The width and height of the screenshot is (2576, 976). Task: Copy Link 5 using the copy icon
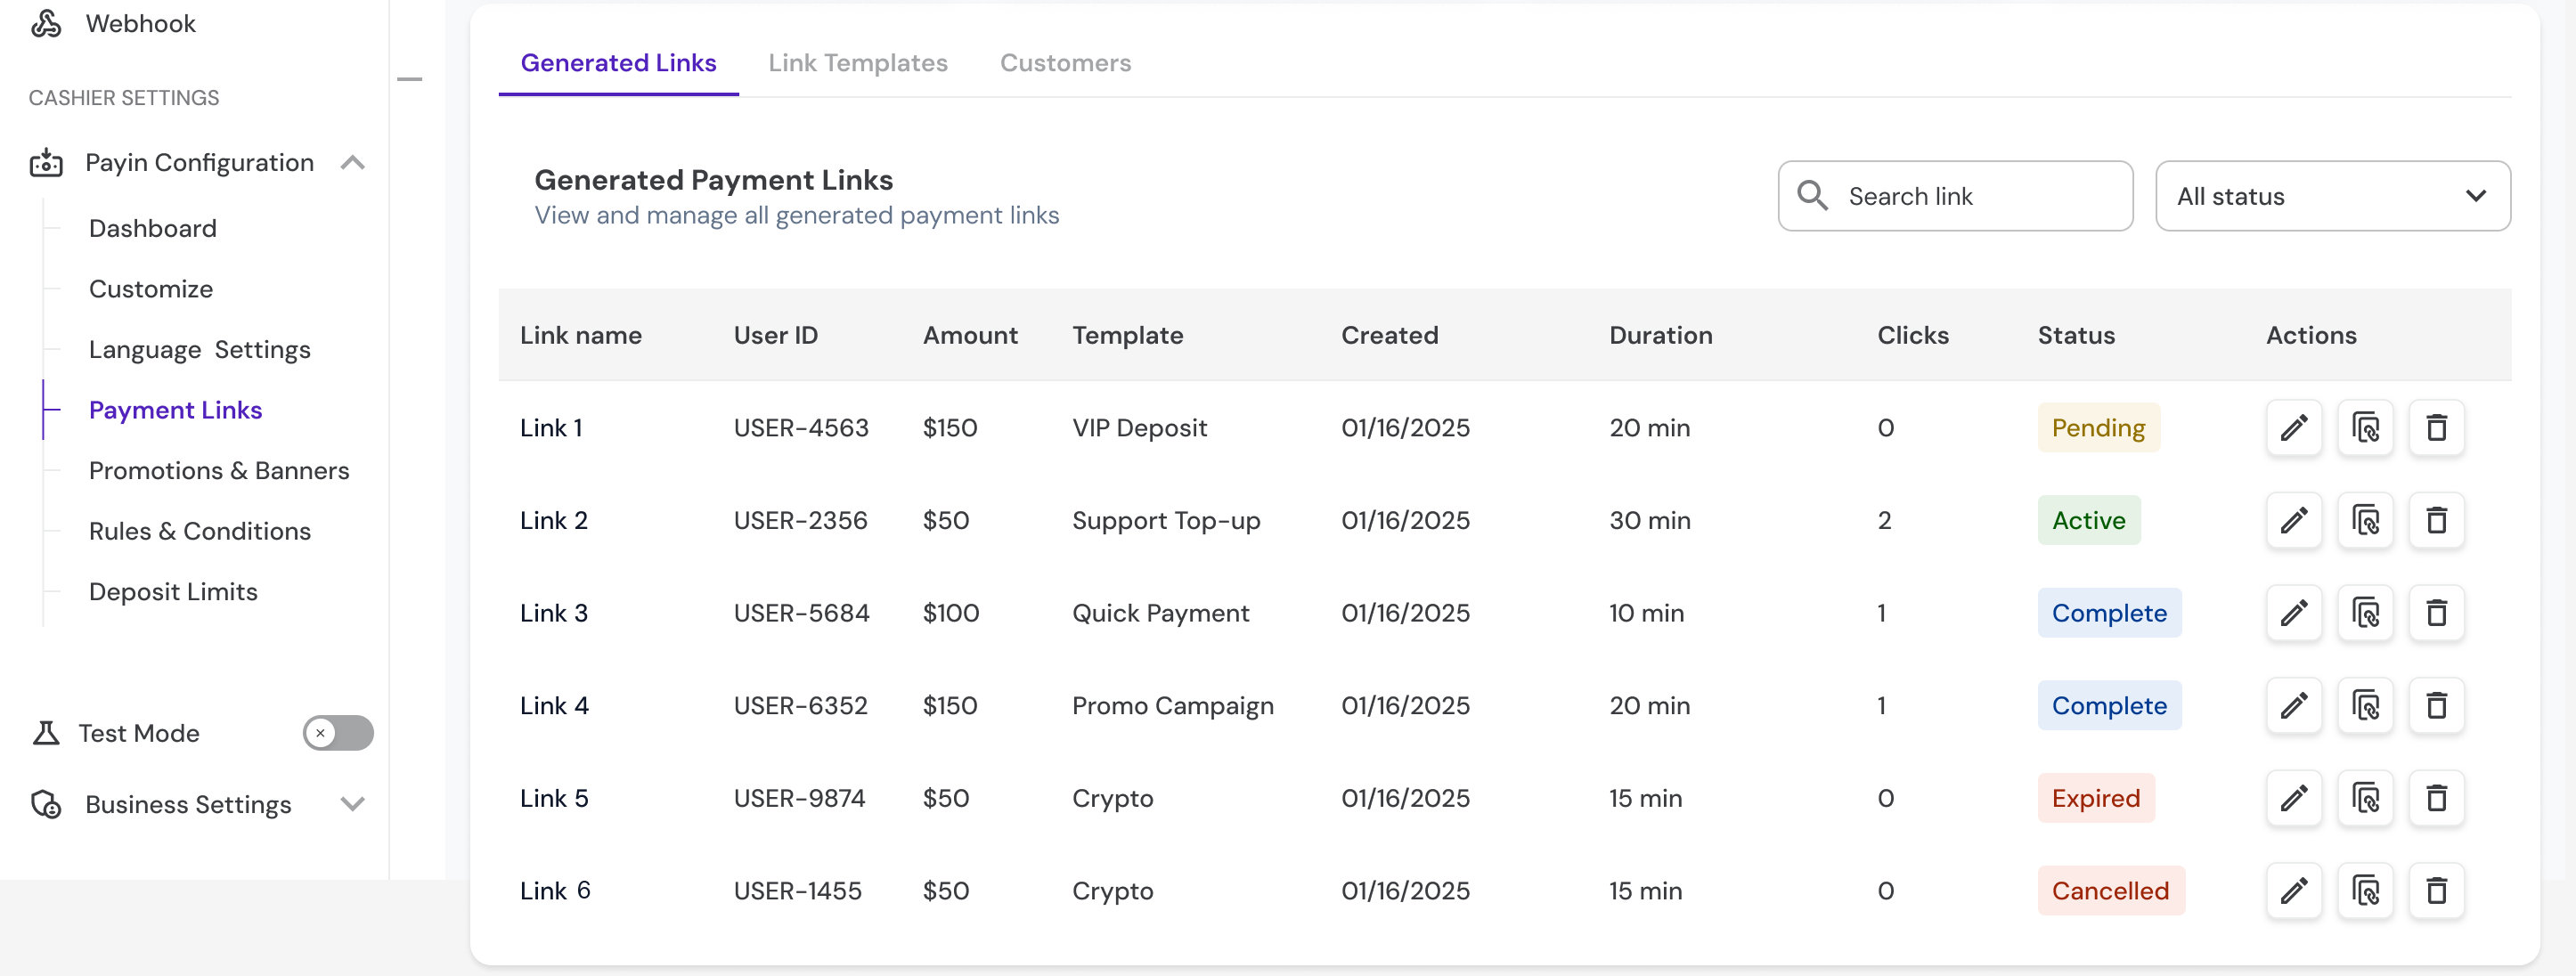coord(2365,798)
